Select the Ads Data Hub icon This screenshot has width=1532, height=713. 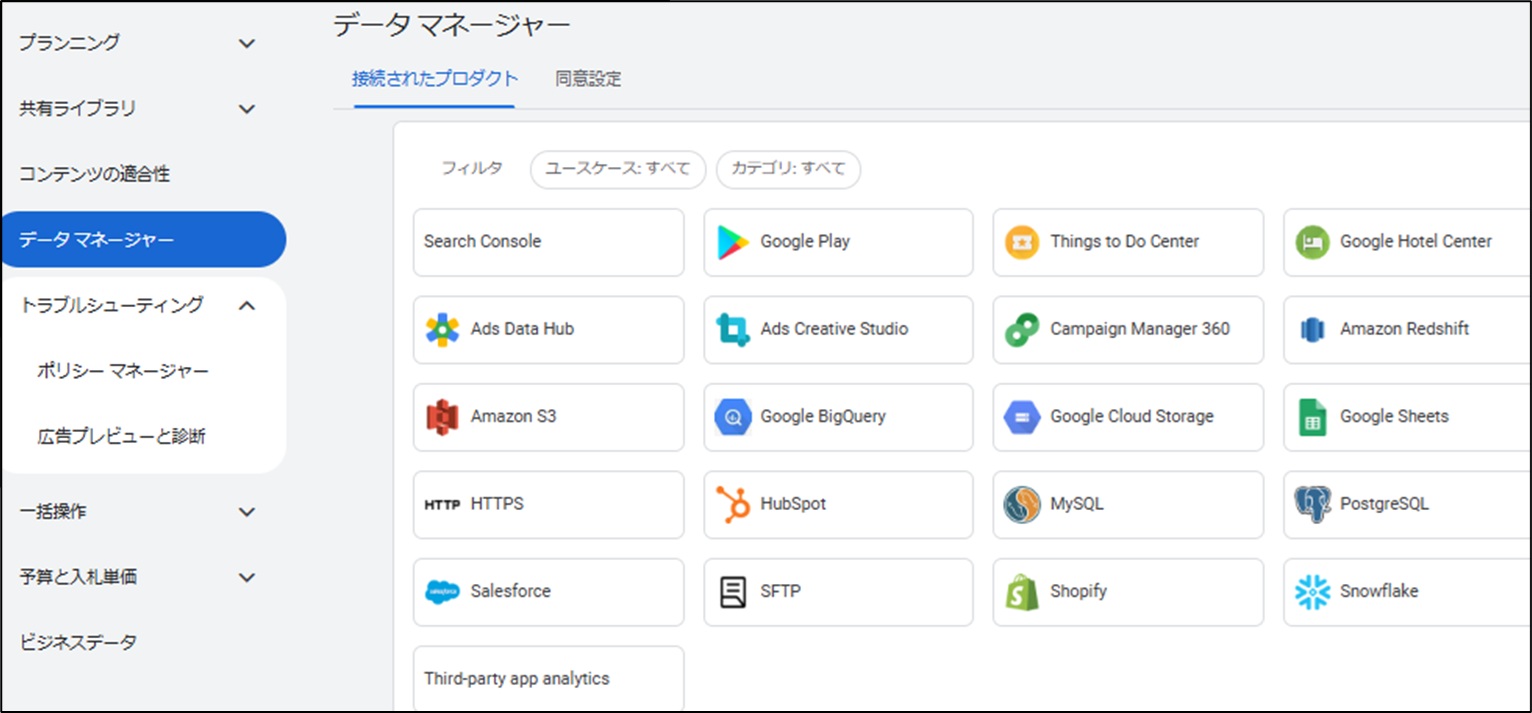[442, 329]
